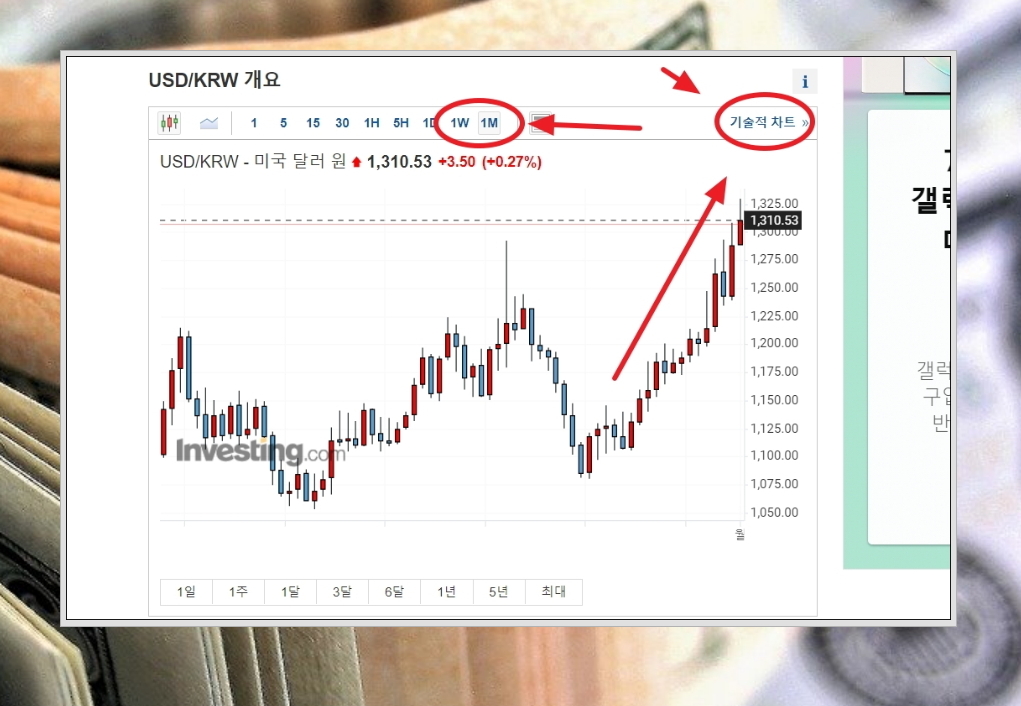
Task: Set chart range to 1달
Action: click(x=290, y=591)
